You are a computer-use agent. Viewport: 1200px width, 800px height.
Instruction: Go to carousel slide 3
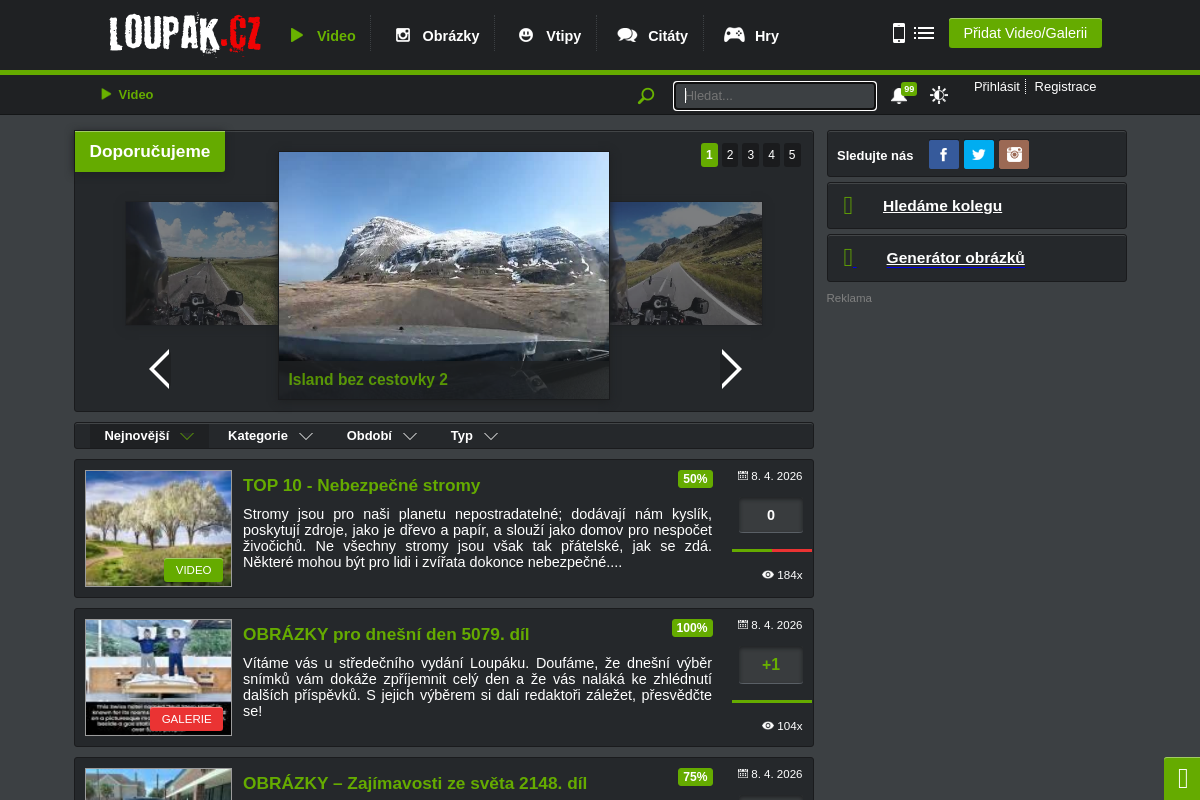[750, 155]
